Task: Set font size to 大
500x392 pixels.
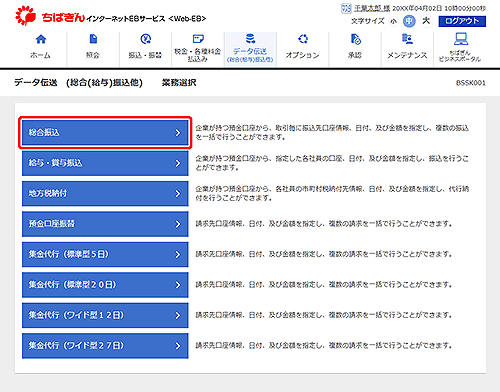Action: tap(426, 21)
